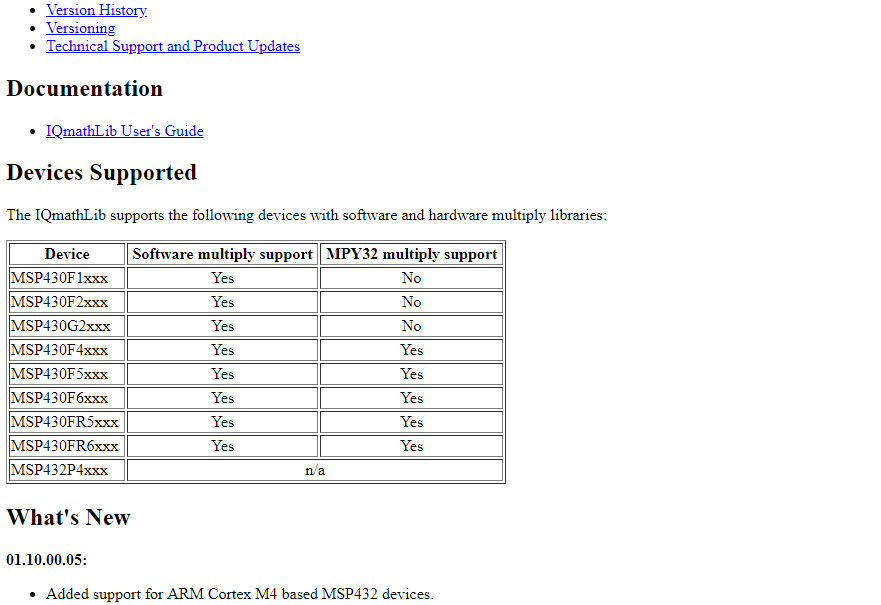Click the Devices Supported heading
This screenshot has height=605, width=881.
point(102,172)
